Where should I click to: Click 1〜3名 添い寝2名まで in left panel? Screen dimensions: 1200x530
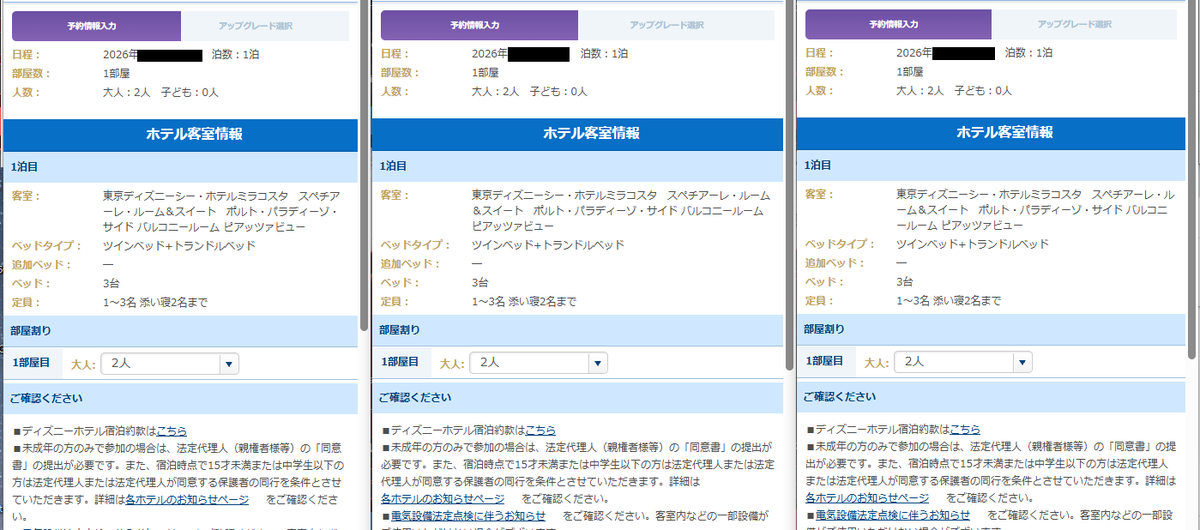(155, 302)
